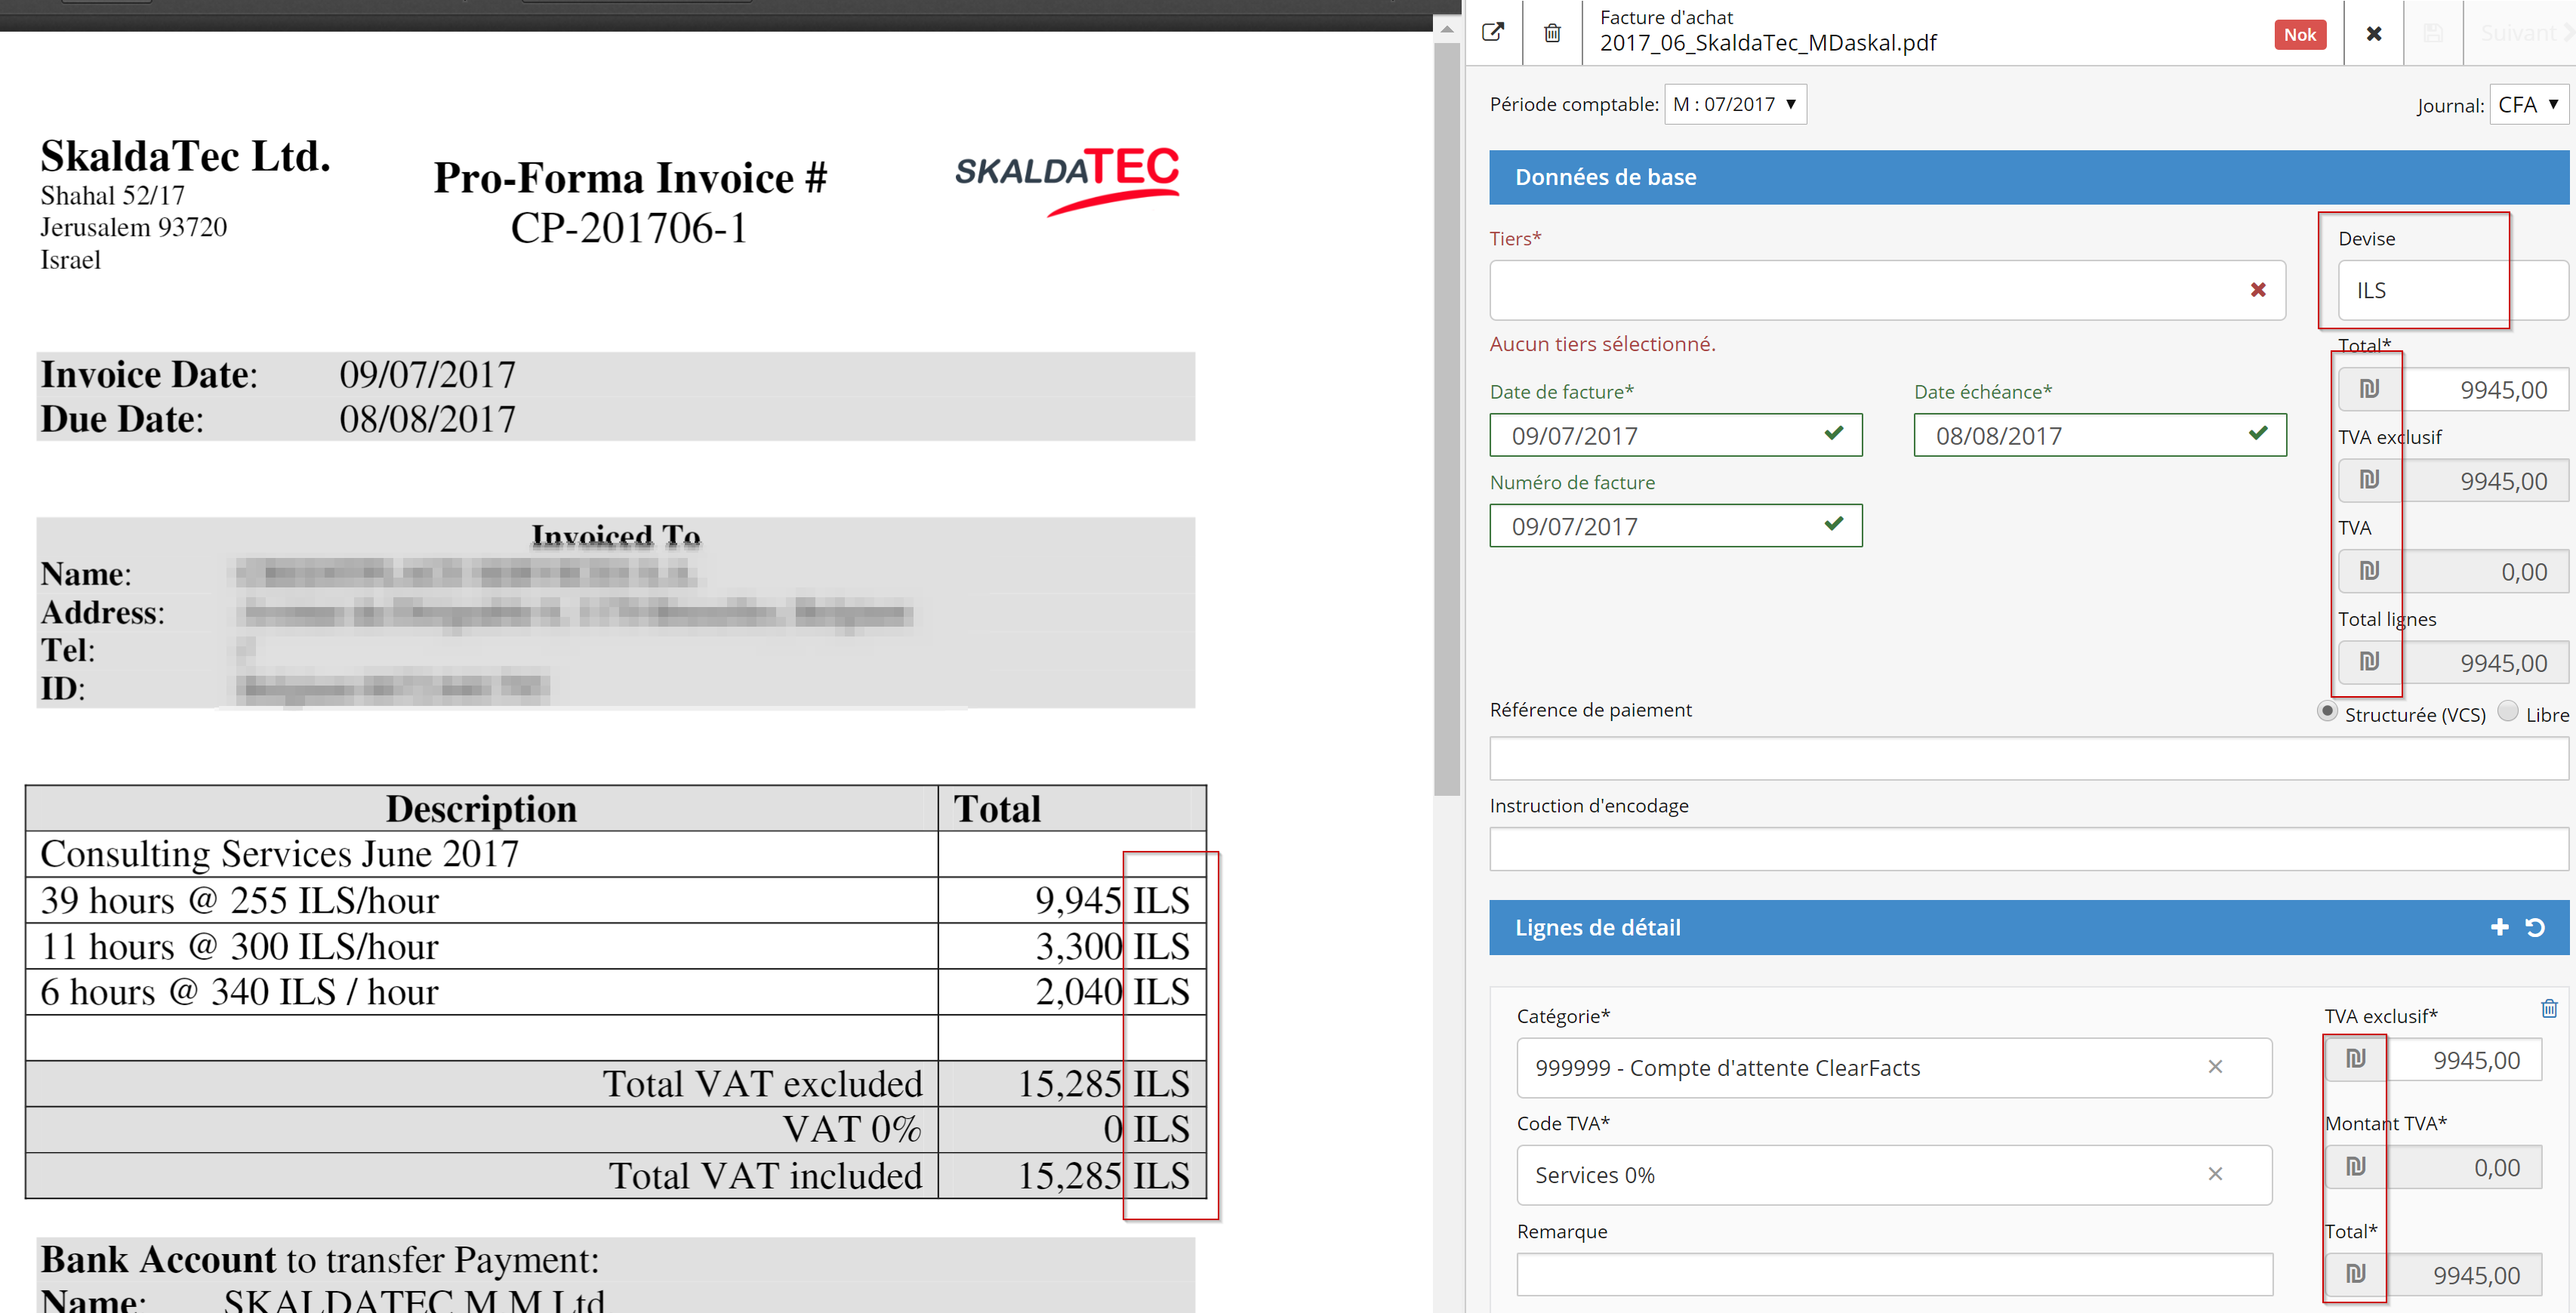Click the Données de base section header
This screenshot has width=2576, height=1313.
tap(2029, 178)
